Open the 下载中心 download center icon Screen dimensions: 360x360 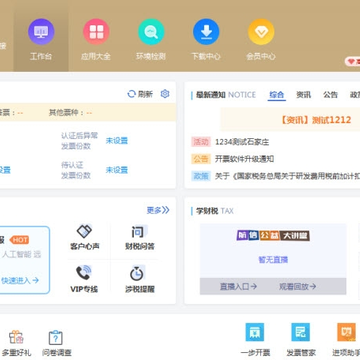(206, 32)
